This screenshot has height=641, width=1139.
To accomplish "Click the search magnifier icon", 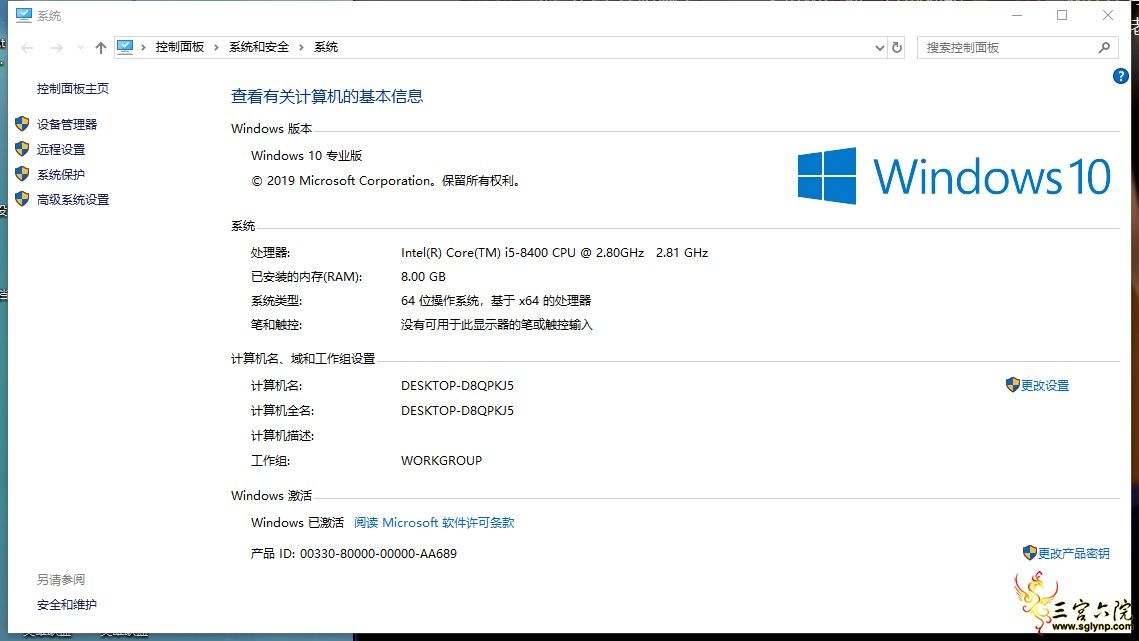I will (1104, 47).
